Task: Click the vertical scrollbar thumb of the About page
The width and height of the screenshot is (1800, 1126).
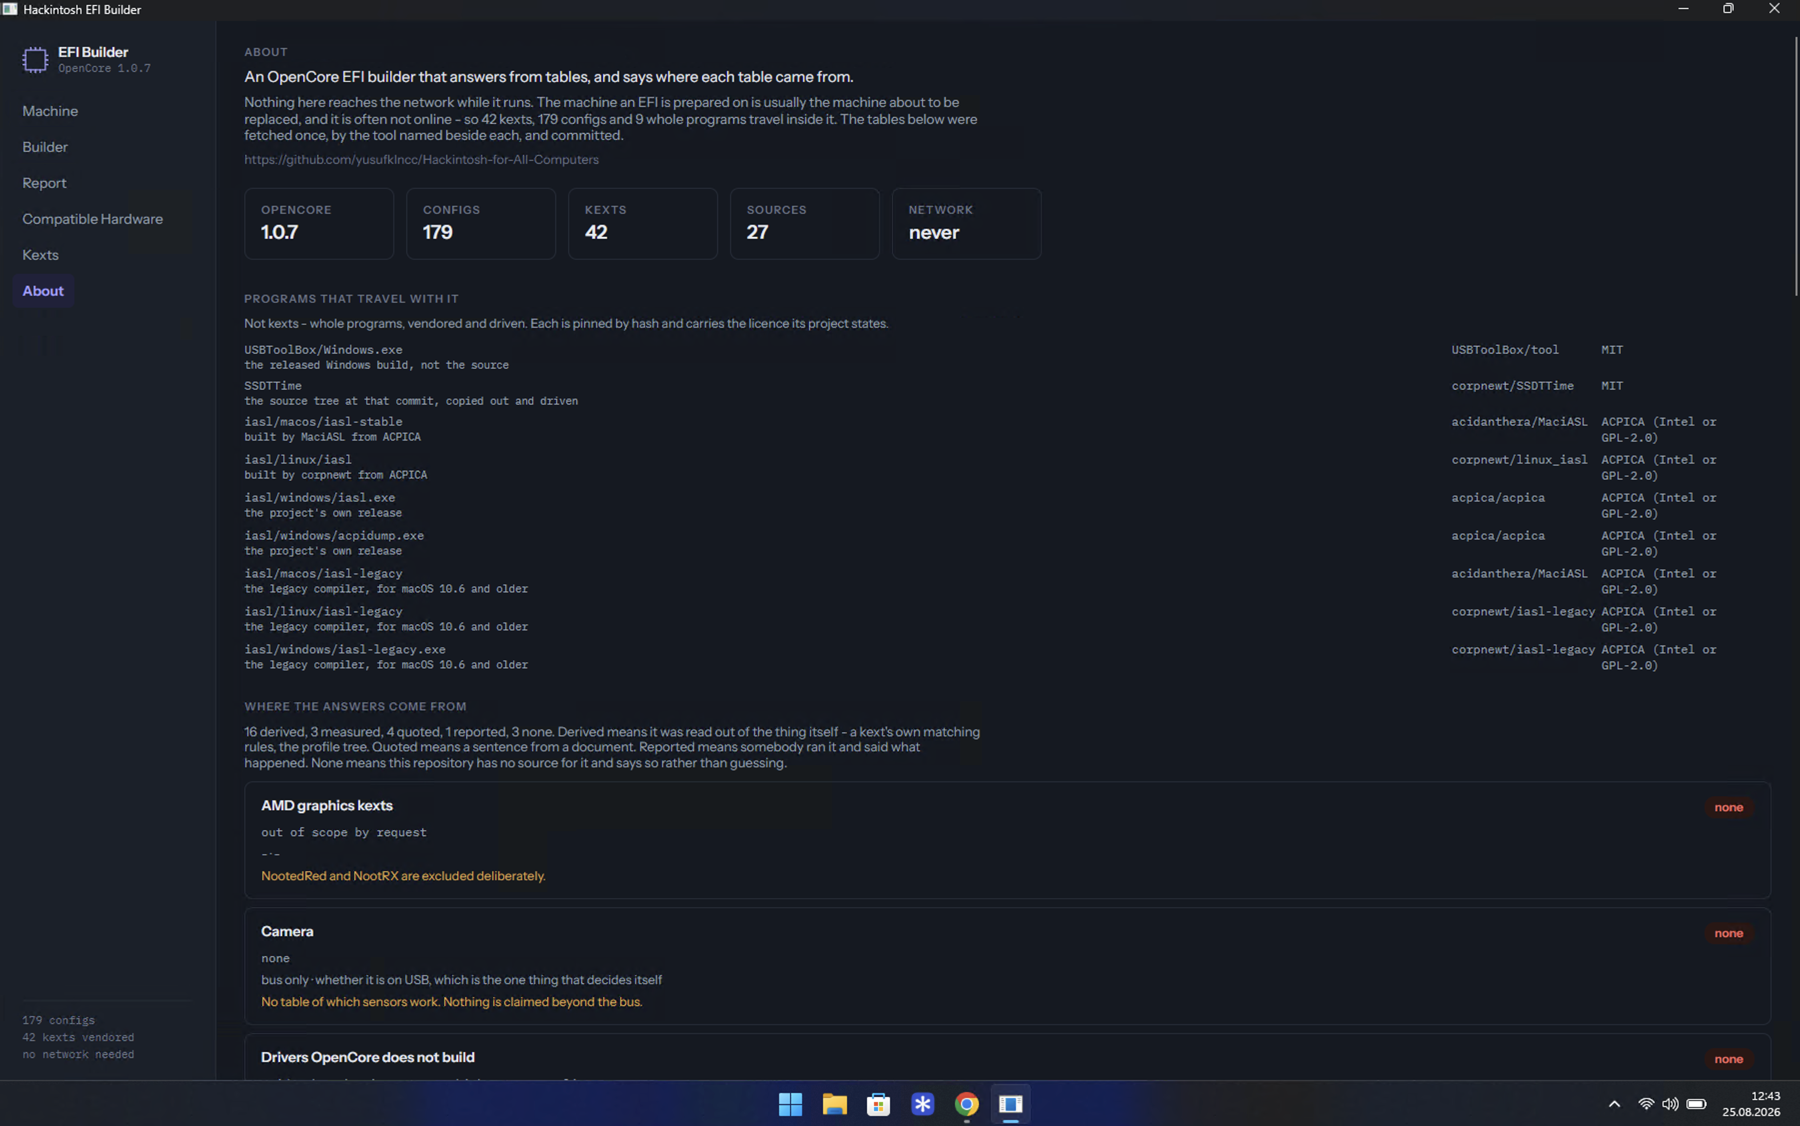Action: tap(1796, 166)
